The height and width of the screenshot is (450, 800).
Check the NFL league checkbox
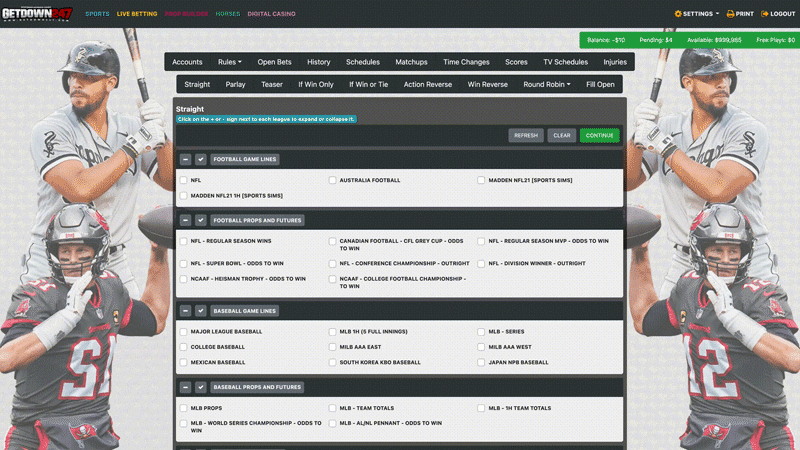[183, 180]
